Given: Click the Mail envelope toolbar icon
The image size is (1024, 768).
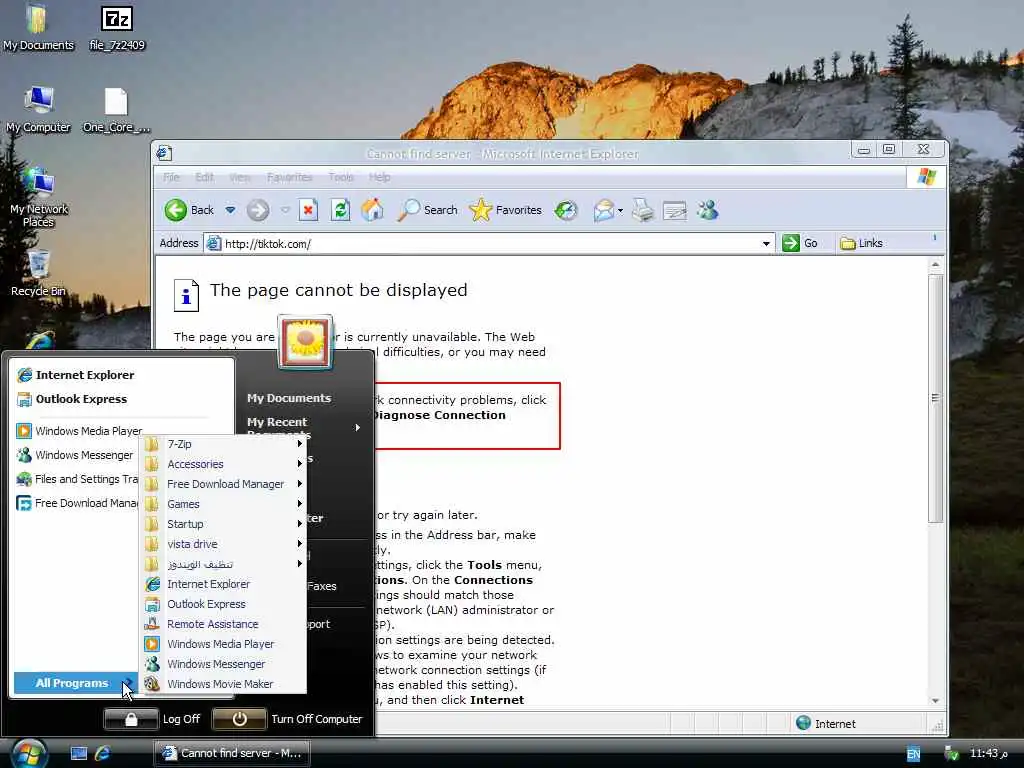Looking at the screenshot, I should (x=603, y=210).
